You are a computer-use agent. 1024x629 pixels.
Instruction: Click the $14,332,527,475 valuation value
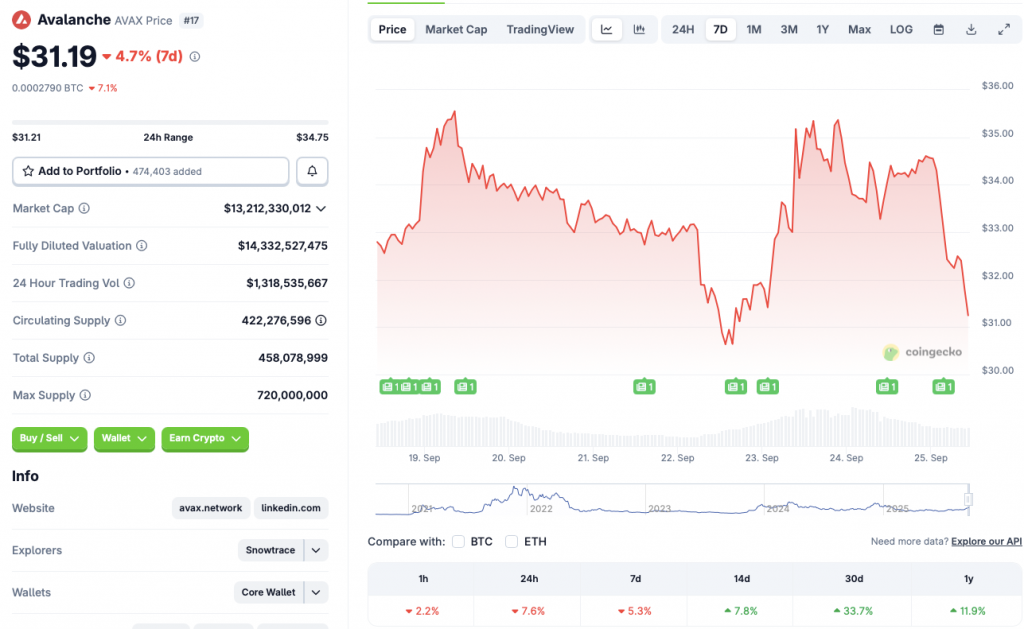point(283,246)
